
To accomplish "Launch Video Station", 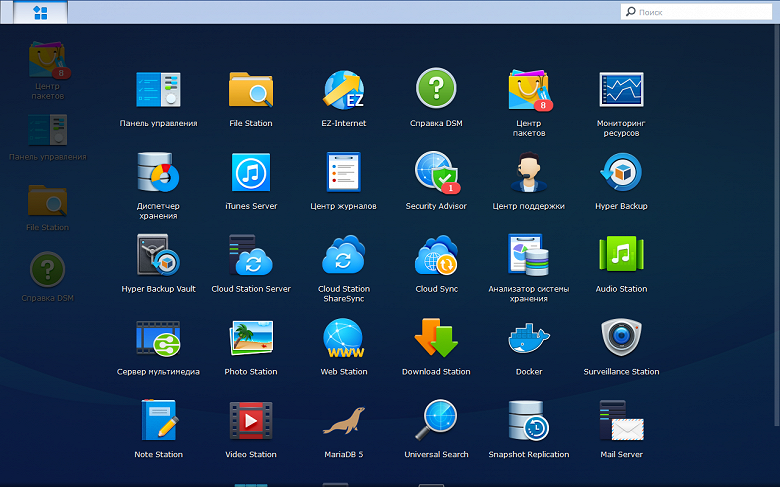I will (251, 422).
